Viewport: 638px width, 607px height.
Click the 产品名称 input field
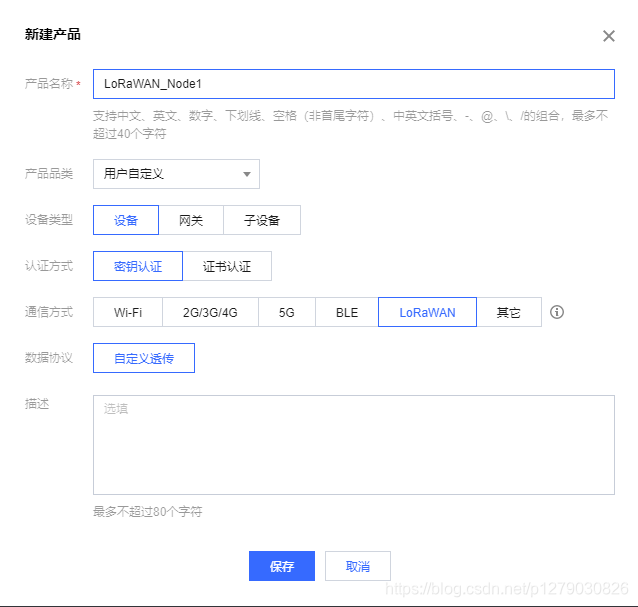354,84
